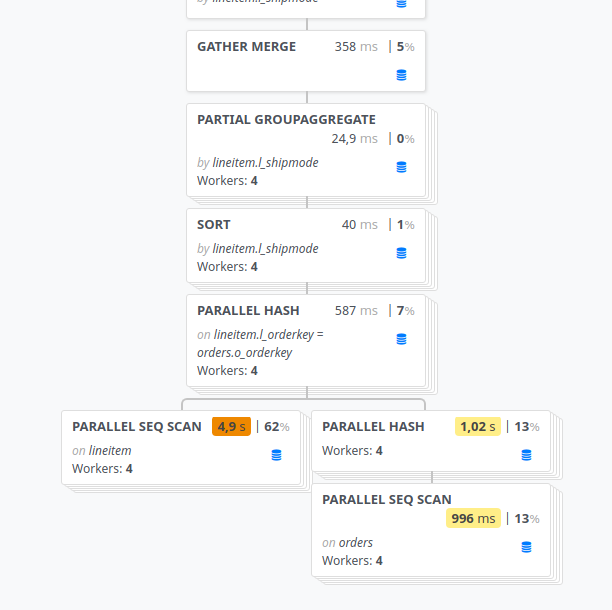This screenshot has height=610, width=612.
Task: Click database icon in Sort node
Action: click(x=401, y=253)
